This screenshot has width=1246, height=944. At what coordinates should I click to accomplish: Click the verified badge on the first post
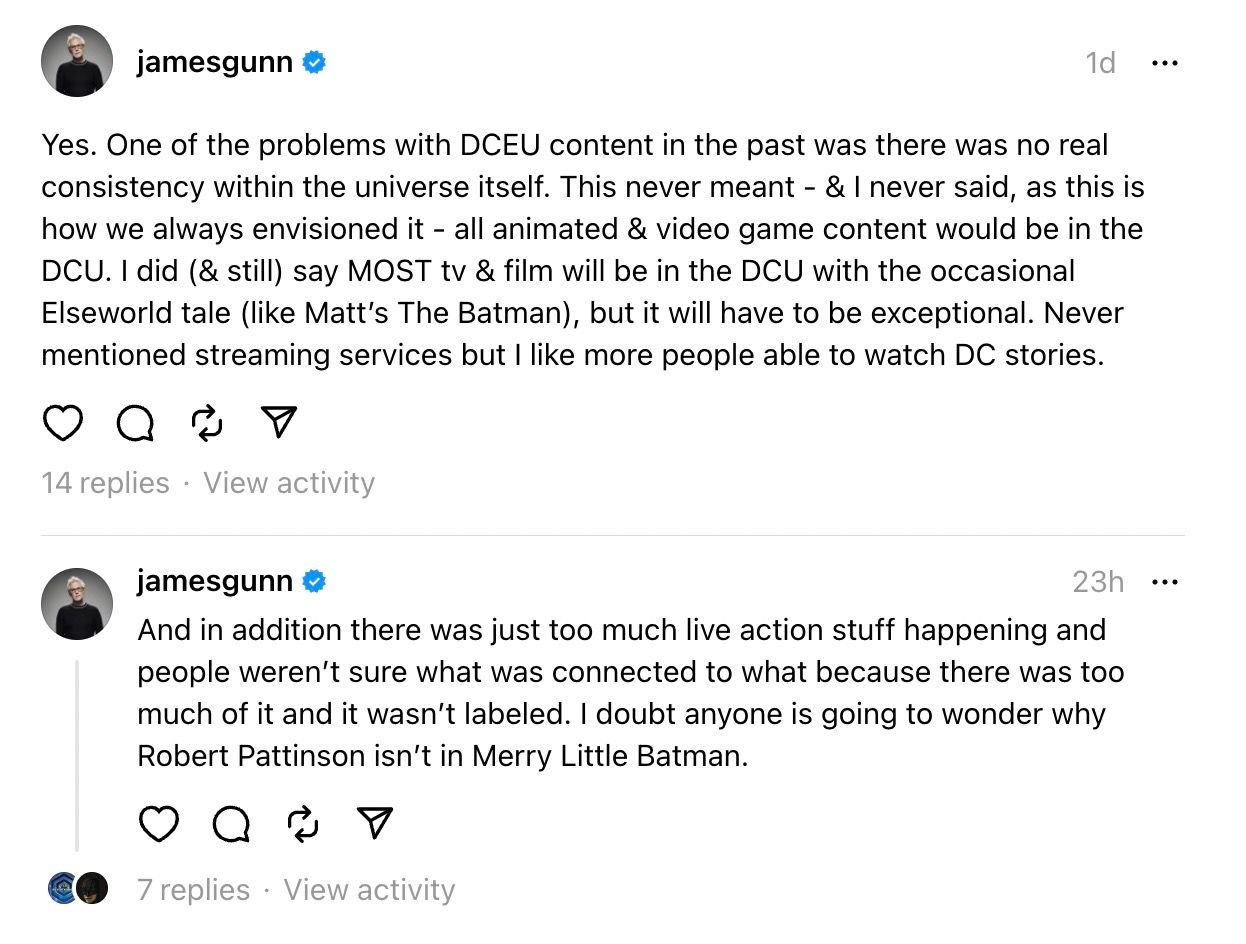click(x=314, y=63)
